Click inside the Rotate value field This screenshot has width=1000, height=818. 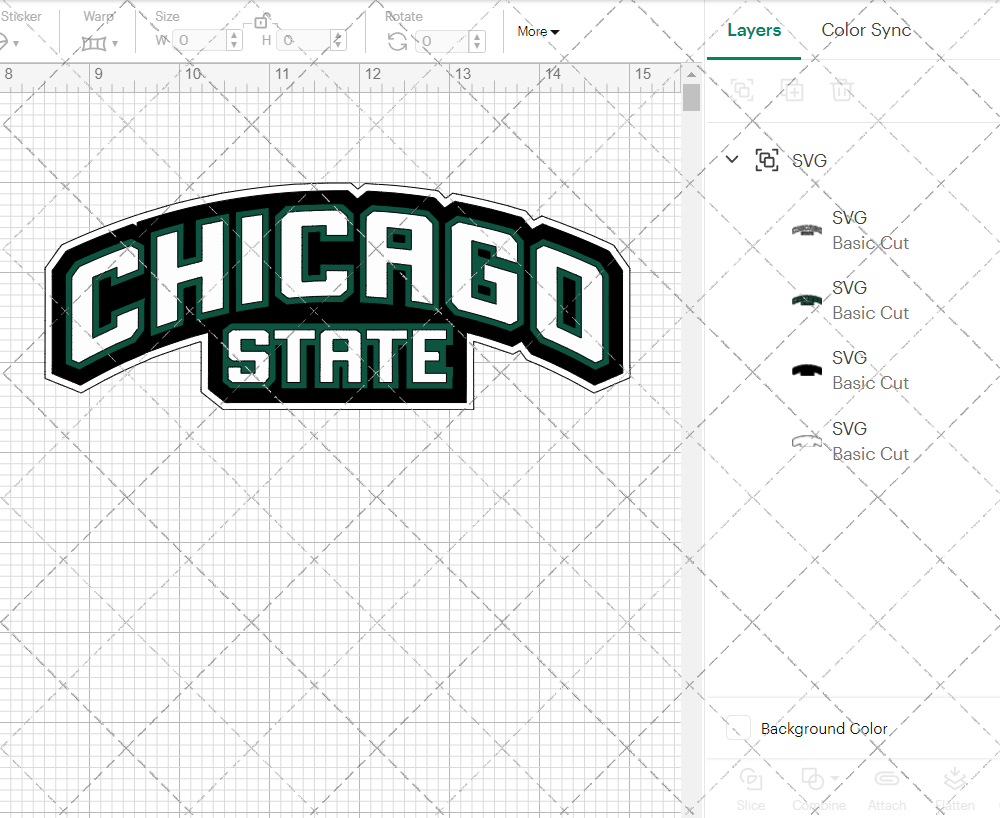coord(440,41)
